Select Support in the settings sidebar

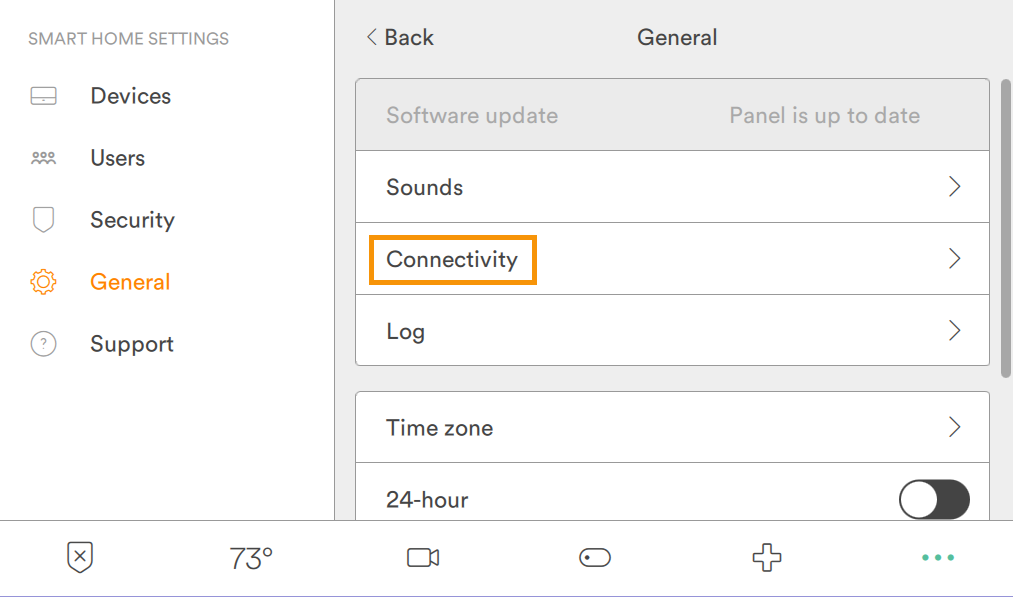coord(132,344)
